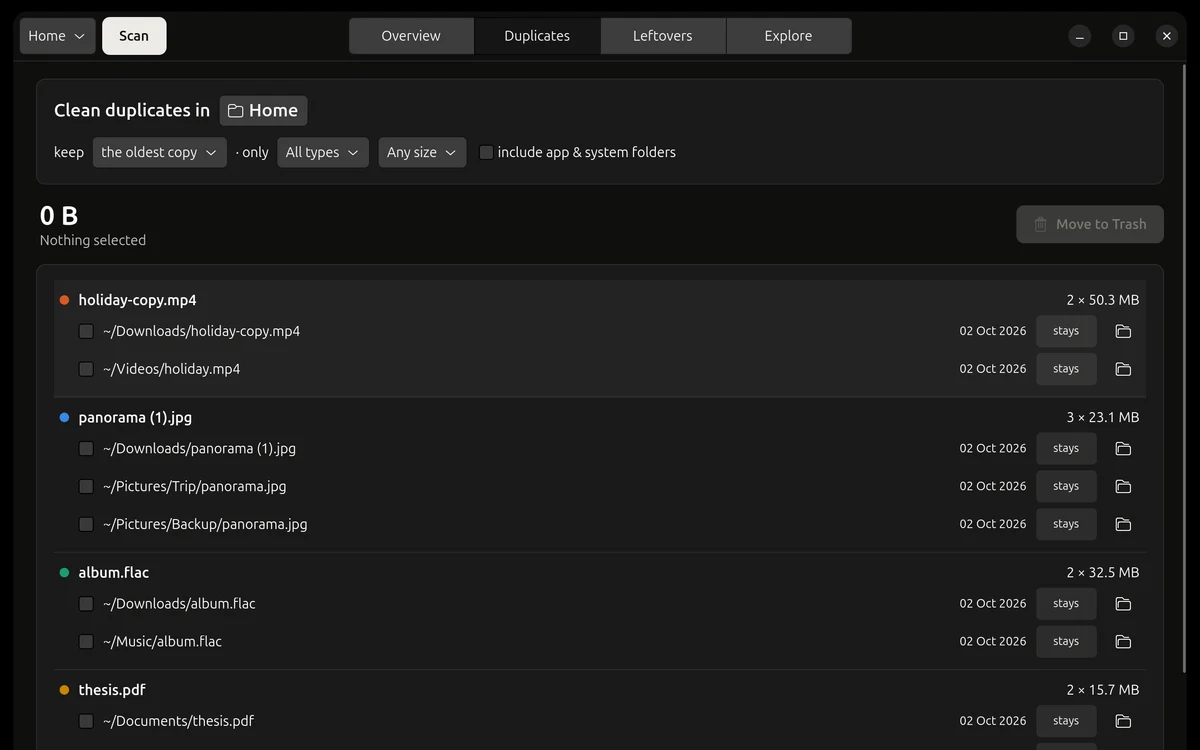This screenshot has height=750, width=1200.
Task: Tick checkbox for ~/Downloads/holiday-copy.mp4
Action: click(x=86, y=331)
